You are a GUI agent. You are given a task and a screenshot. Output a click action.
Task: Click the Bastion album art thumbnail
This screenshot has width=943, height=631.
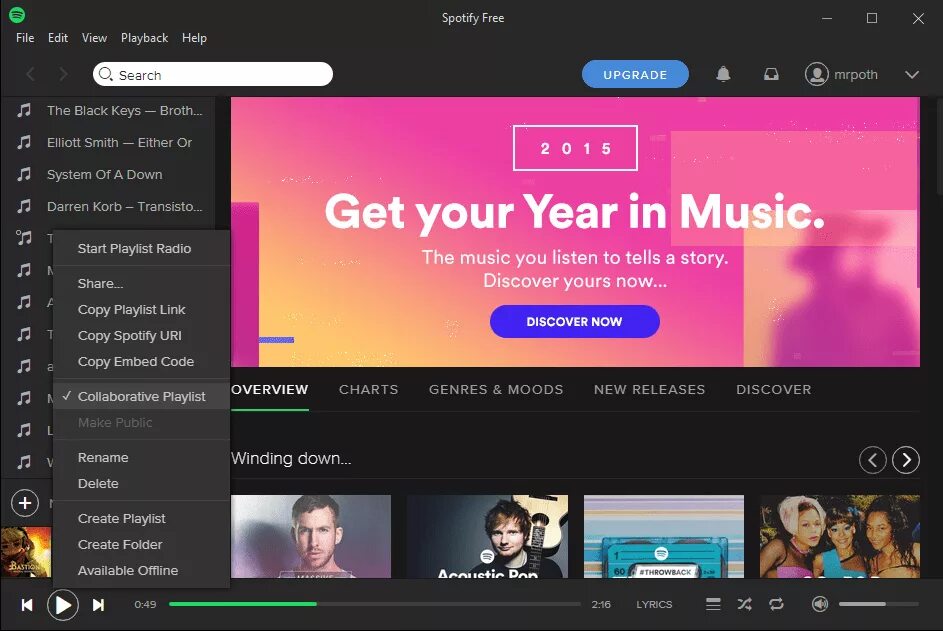pyautogui.click(x=26, y=552)
